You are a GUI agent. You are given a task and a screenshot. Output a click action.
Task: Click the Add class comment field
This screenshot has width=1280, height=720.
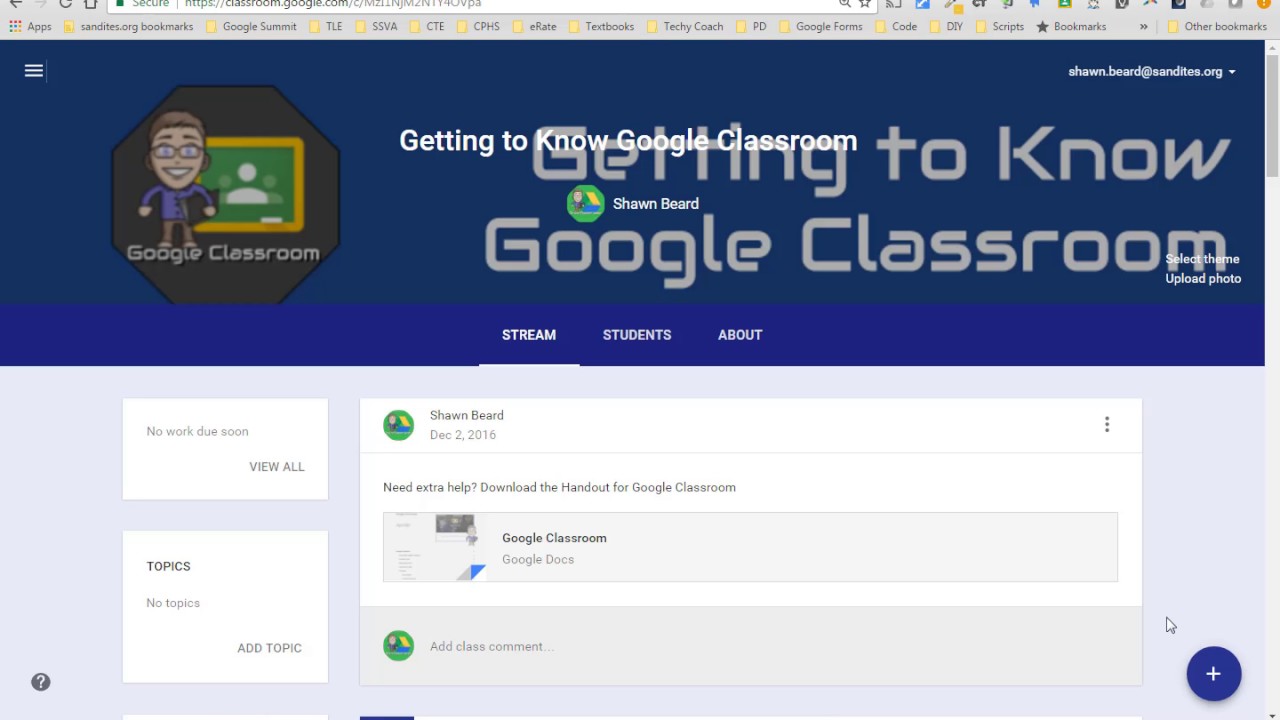(492, 647)
